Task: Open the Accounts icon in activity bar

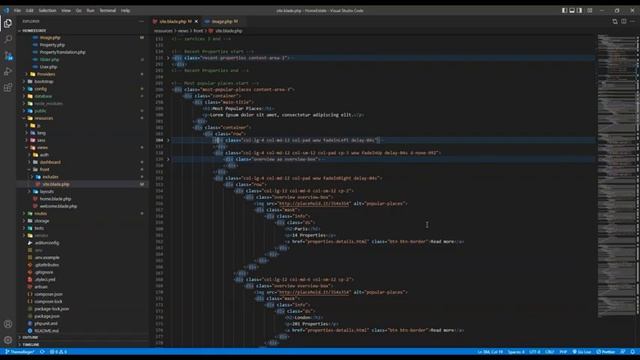Action: click(x=8, y=324)
